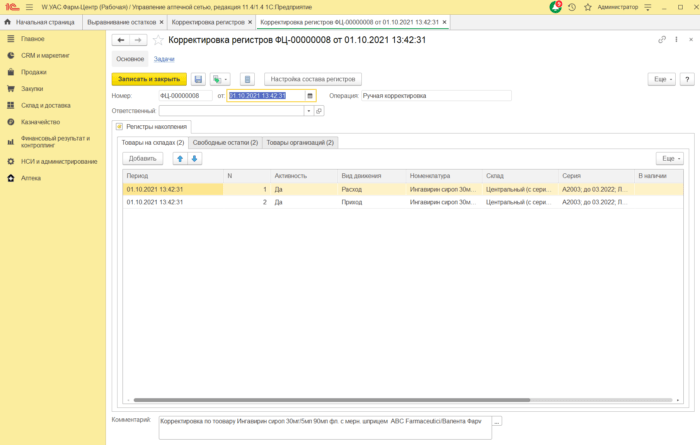Expand the table's Еще menu
Screen dimensions: 700x445
pyautogui.click(x=669, y=158)
